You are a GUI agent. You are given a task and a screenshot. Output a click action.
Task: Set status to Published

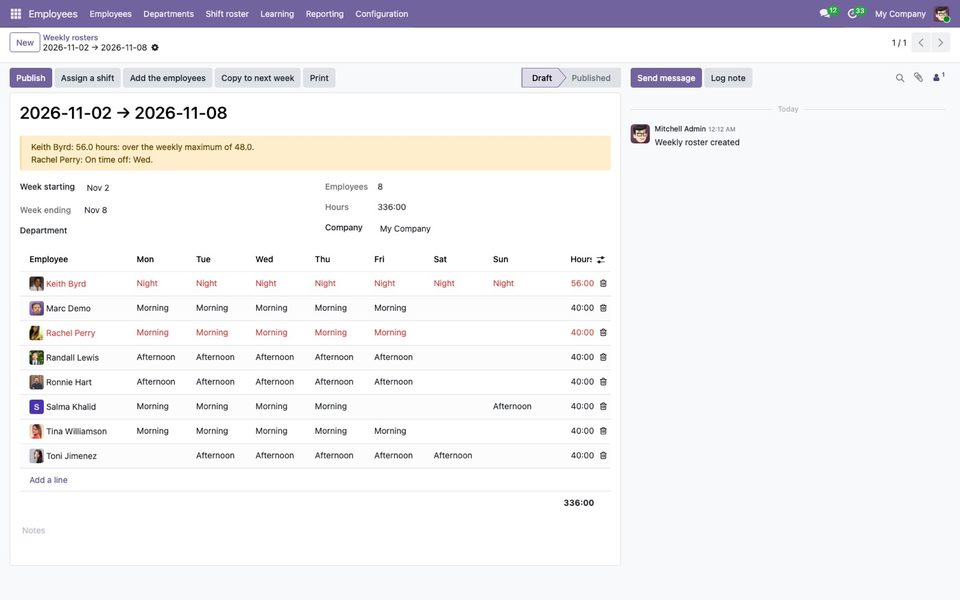point(590,78)
